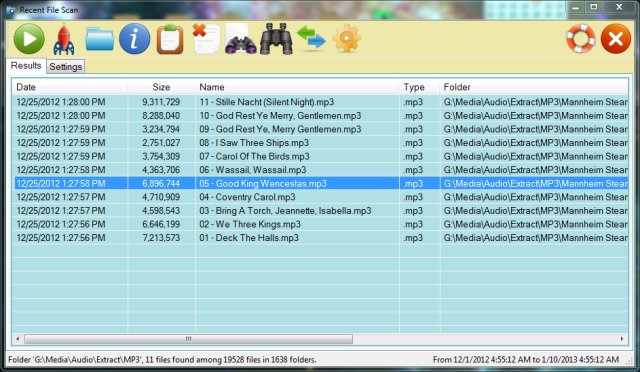Click the red rocket icon
640x372 pixels.
64,39
